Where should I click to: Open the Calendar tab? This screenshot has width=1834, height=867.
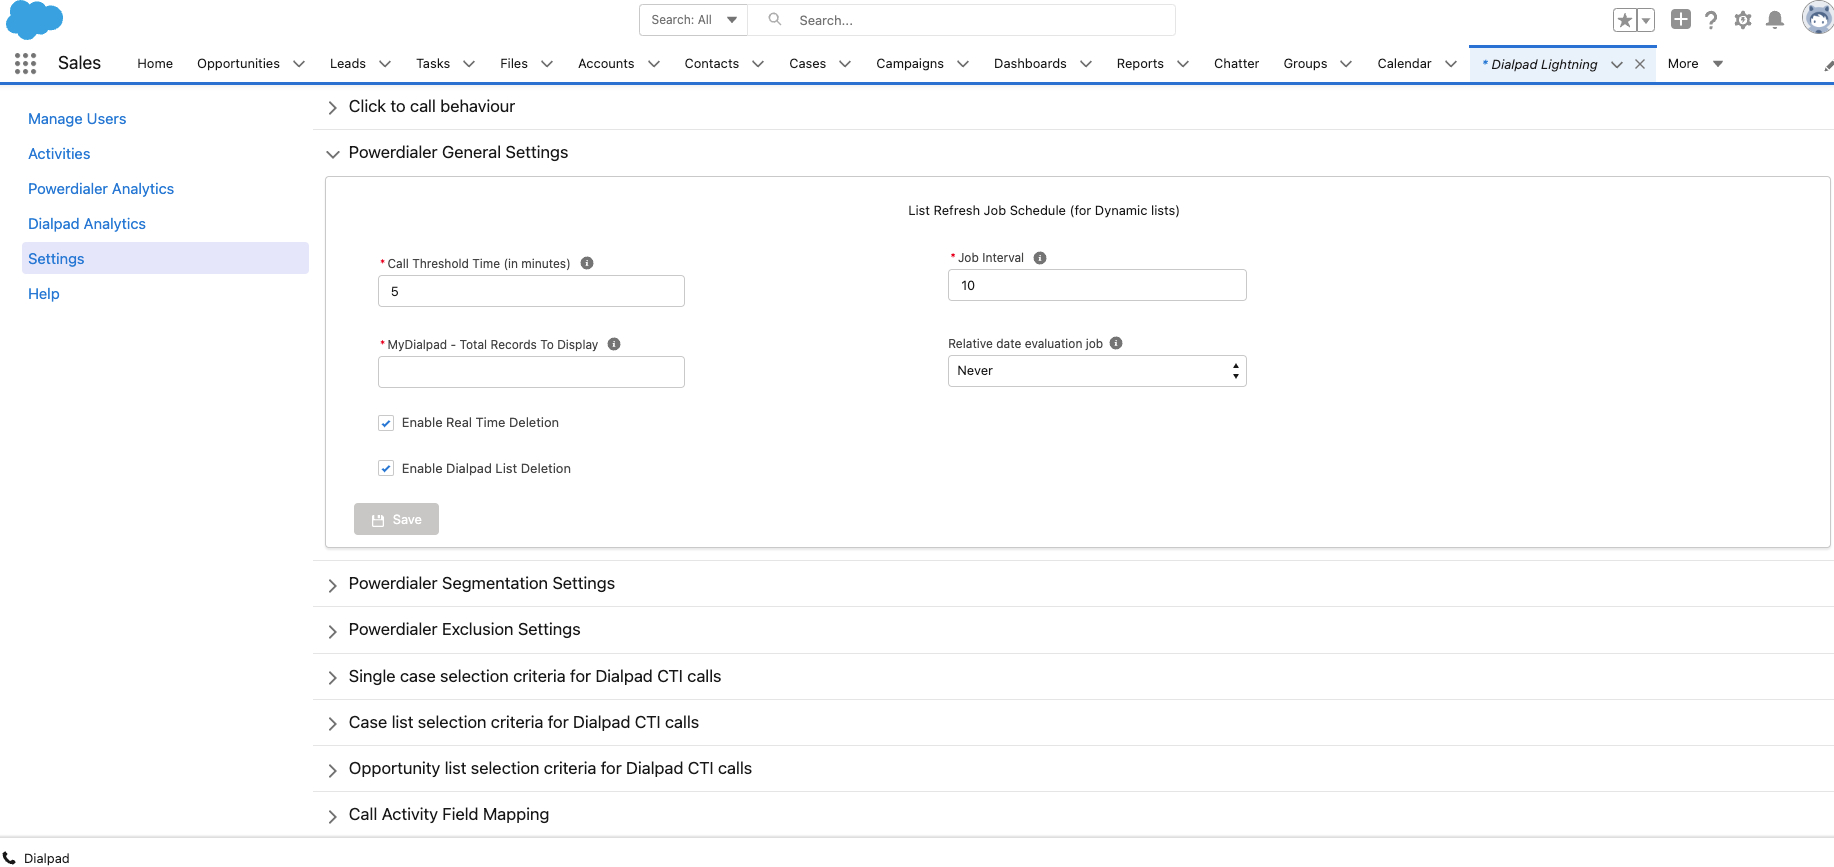(x=1404, y=63)
